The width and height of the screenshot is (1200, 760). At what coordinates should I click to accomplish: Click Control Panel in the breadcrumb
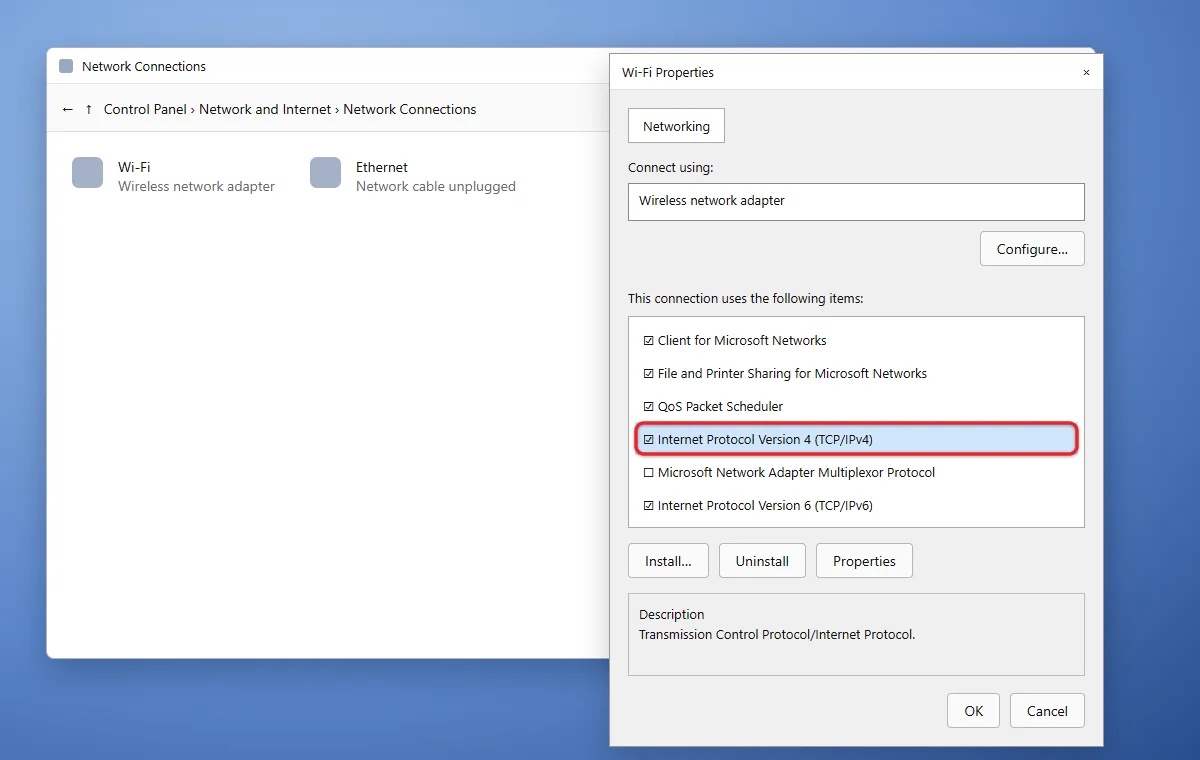pyautogui.click(x=145, y=110)
